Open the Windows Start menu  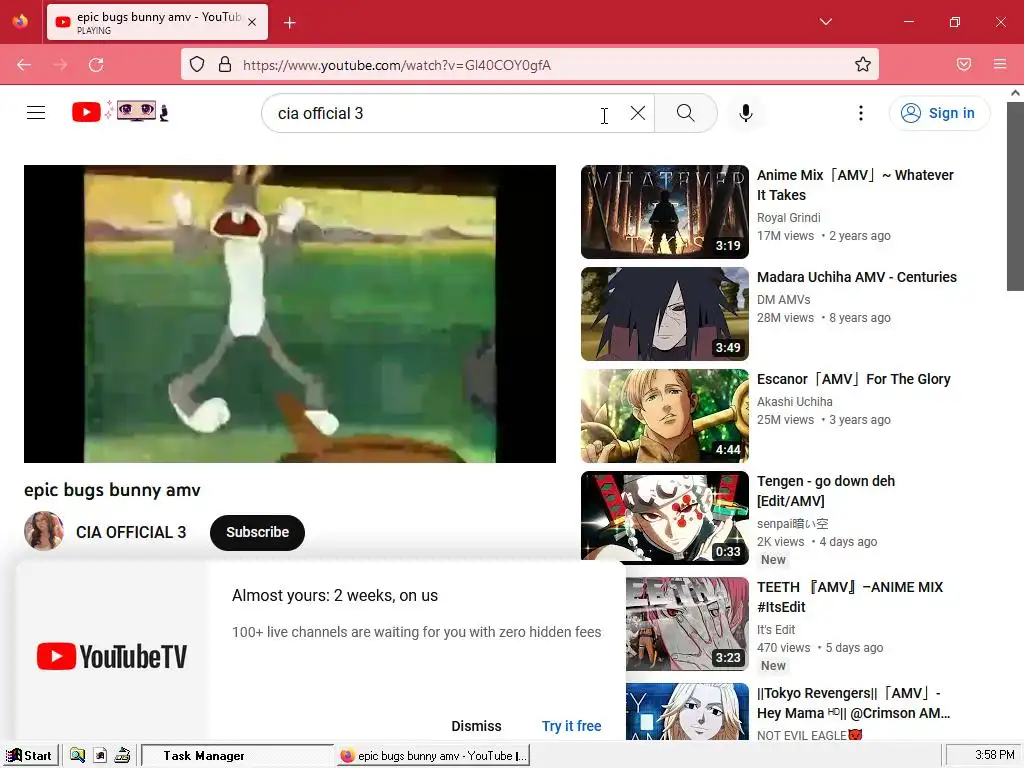[x=29, y=756]
